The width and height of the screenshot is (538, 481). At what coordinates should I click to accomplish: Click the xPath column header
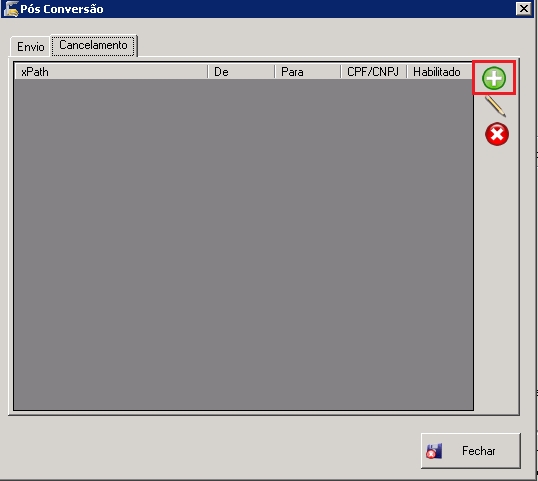click(x=111, y=72)
